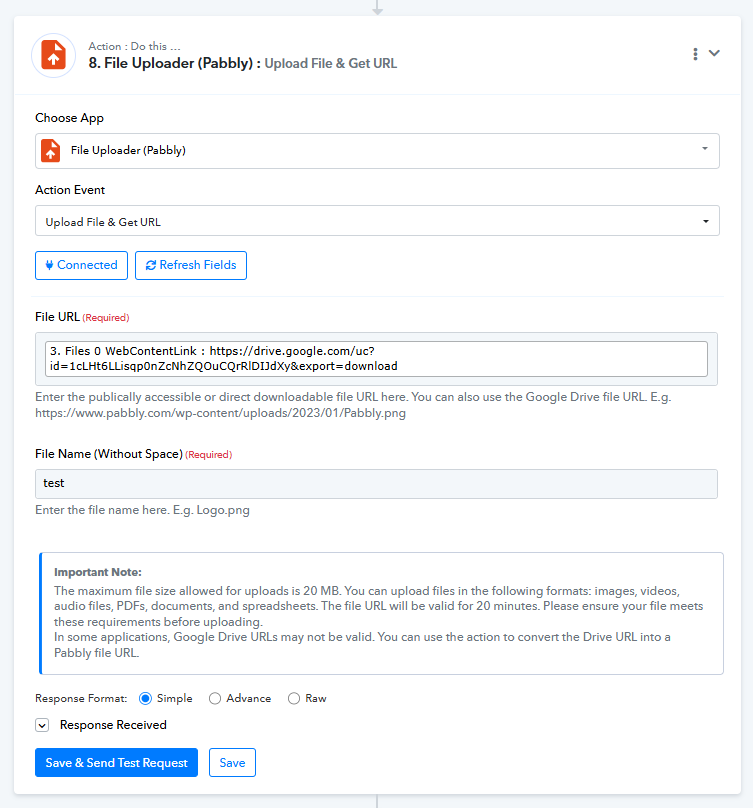Viewport: 753px width, 808px height.
Task: Click File Uploader icon inside Choose App box
Action: (51, 150)
